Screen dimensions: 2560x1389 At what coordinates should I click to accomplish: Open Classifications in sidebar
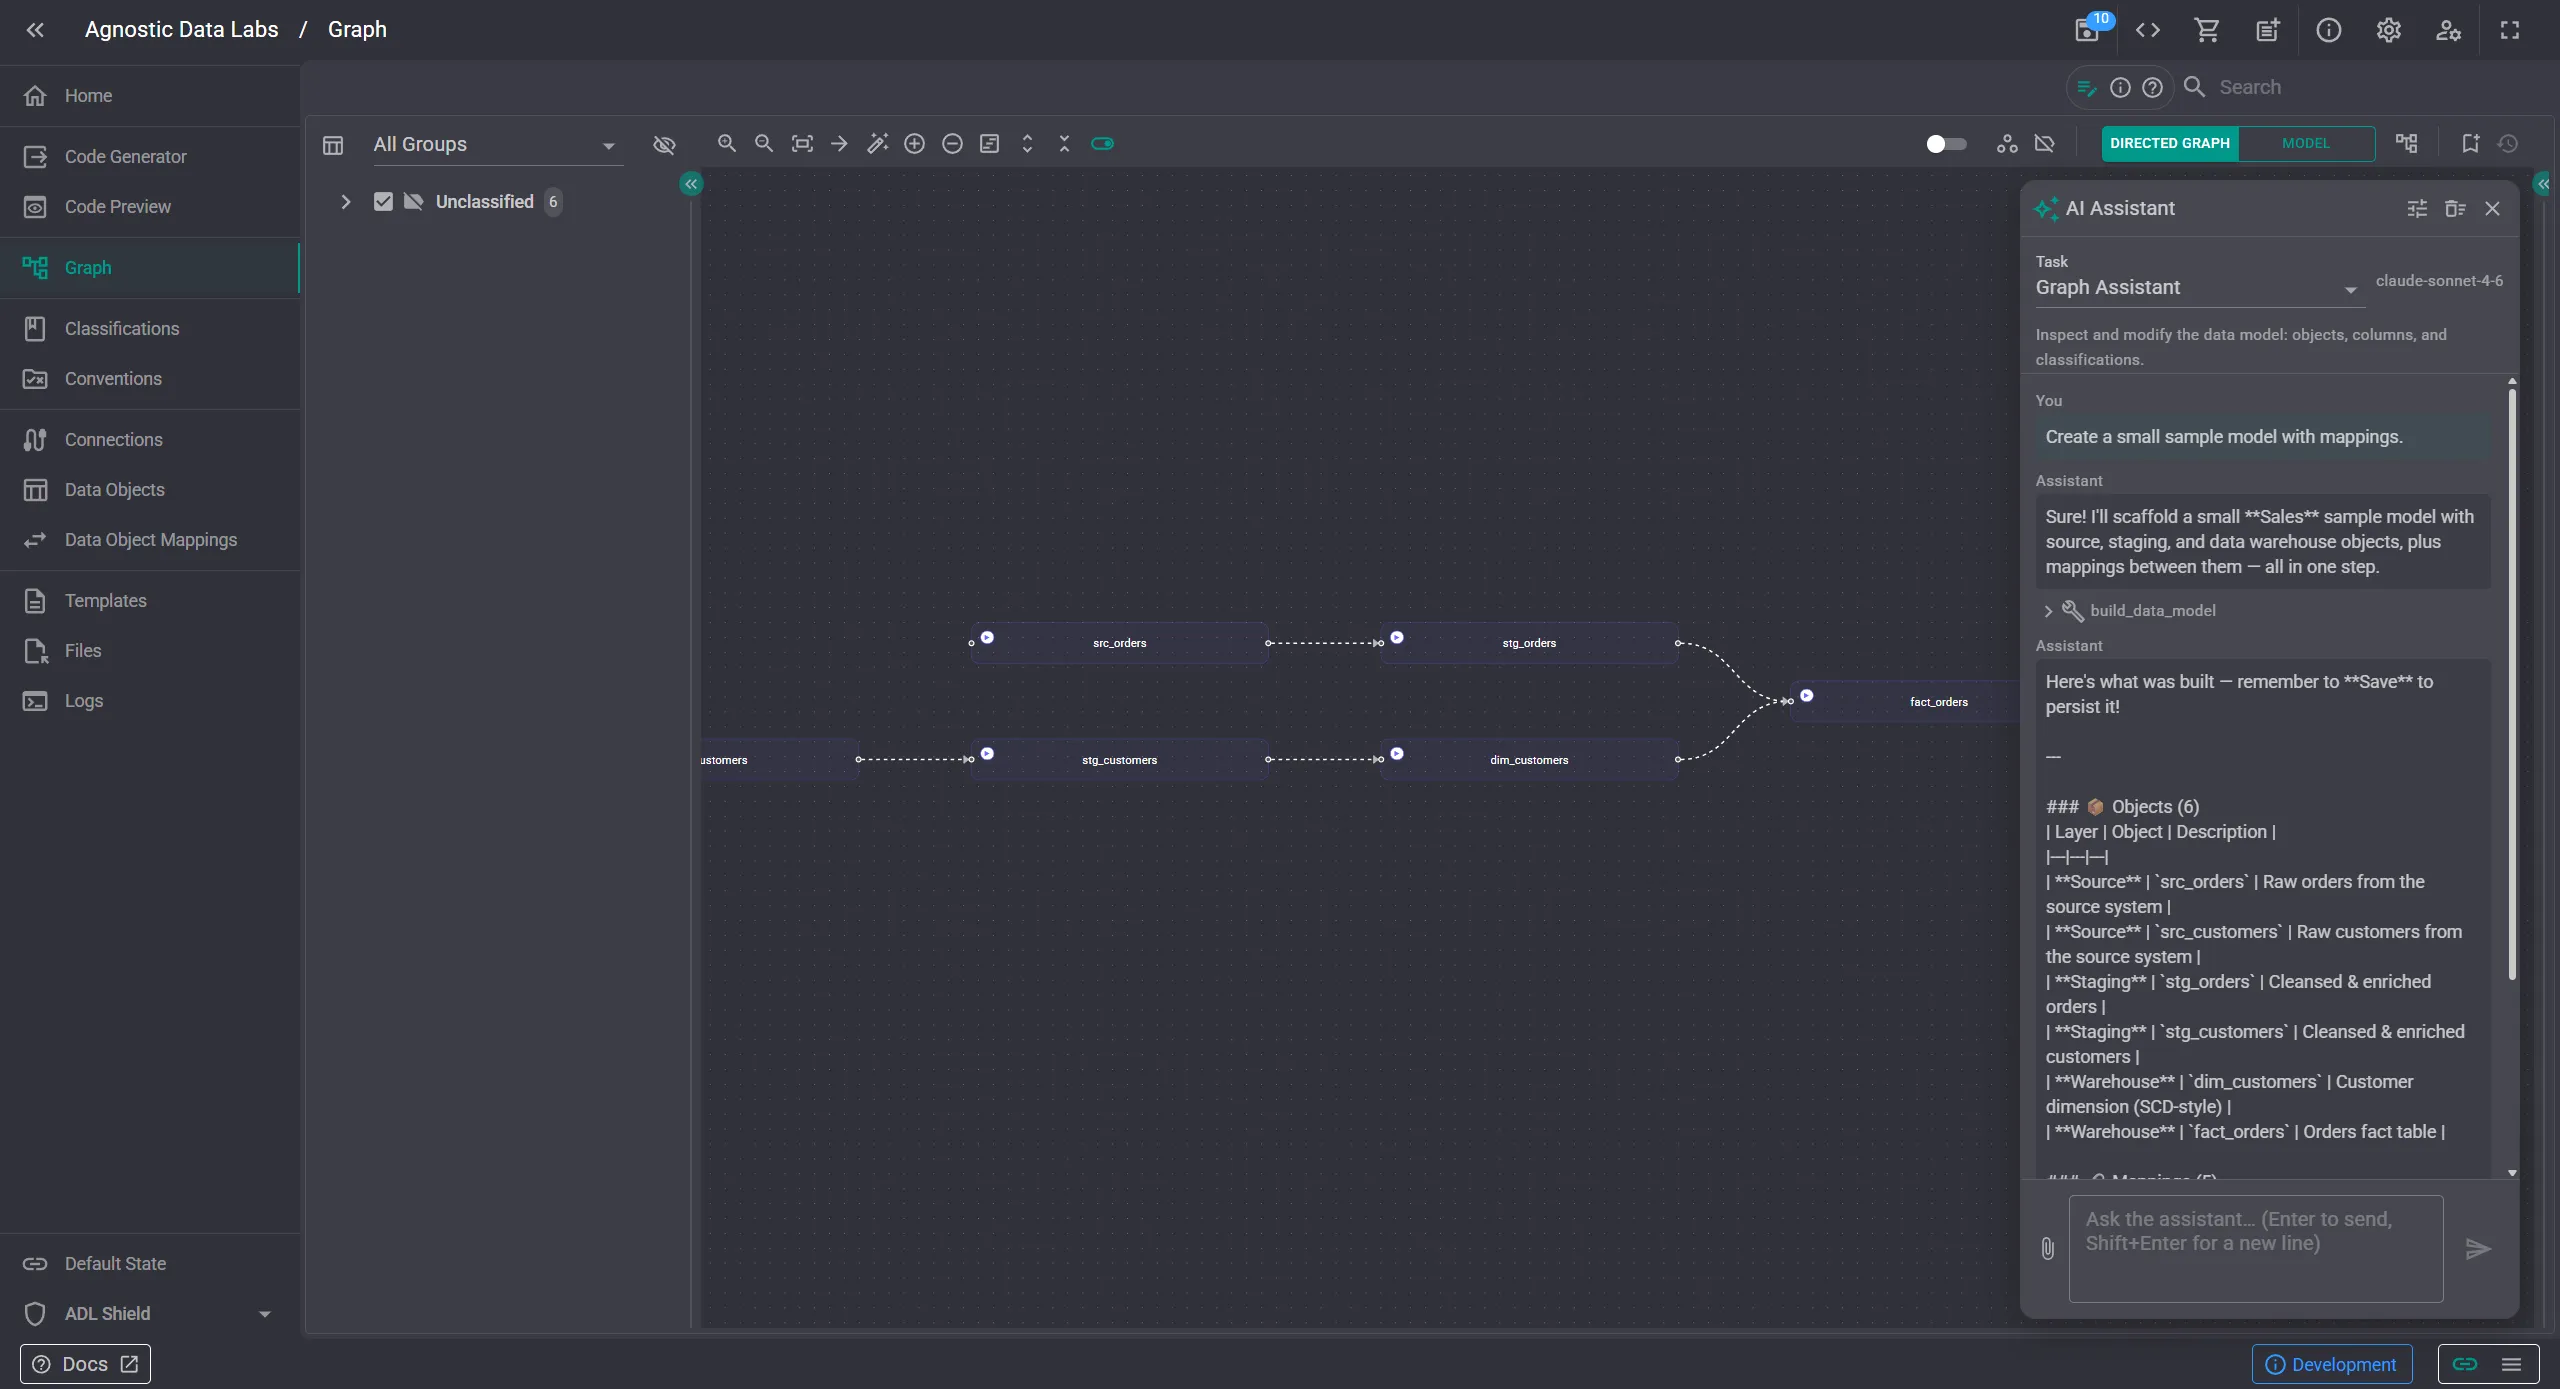coord(150,329)
